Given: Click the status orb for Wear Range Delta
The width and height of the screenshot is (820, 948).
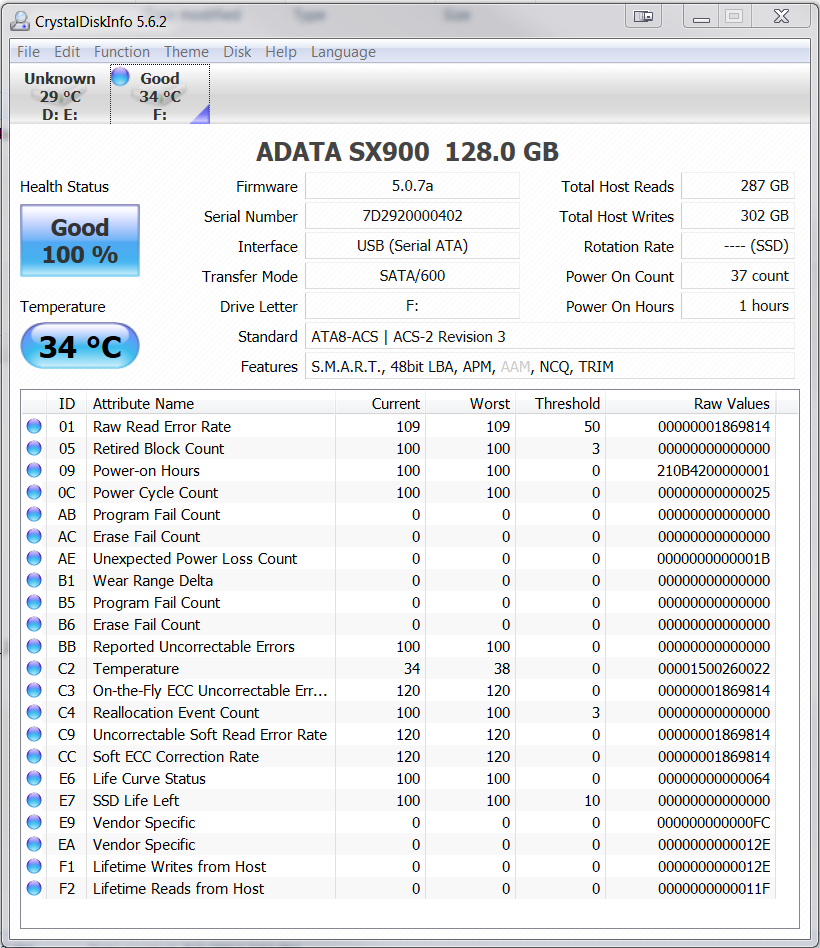Looking at the screenshot, I should [34, 581].
